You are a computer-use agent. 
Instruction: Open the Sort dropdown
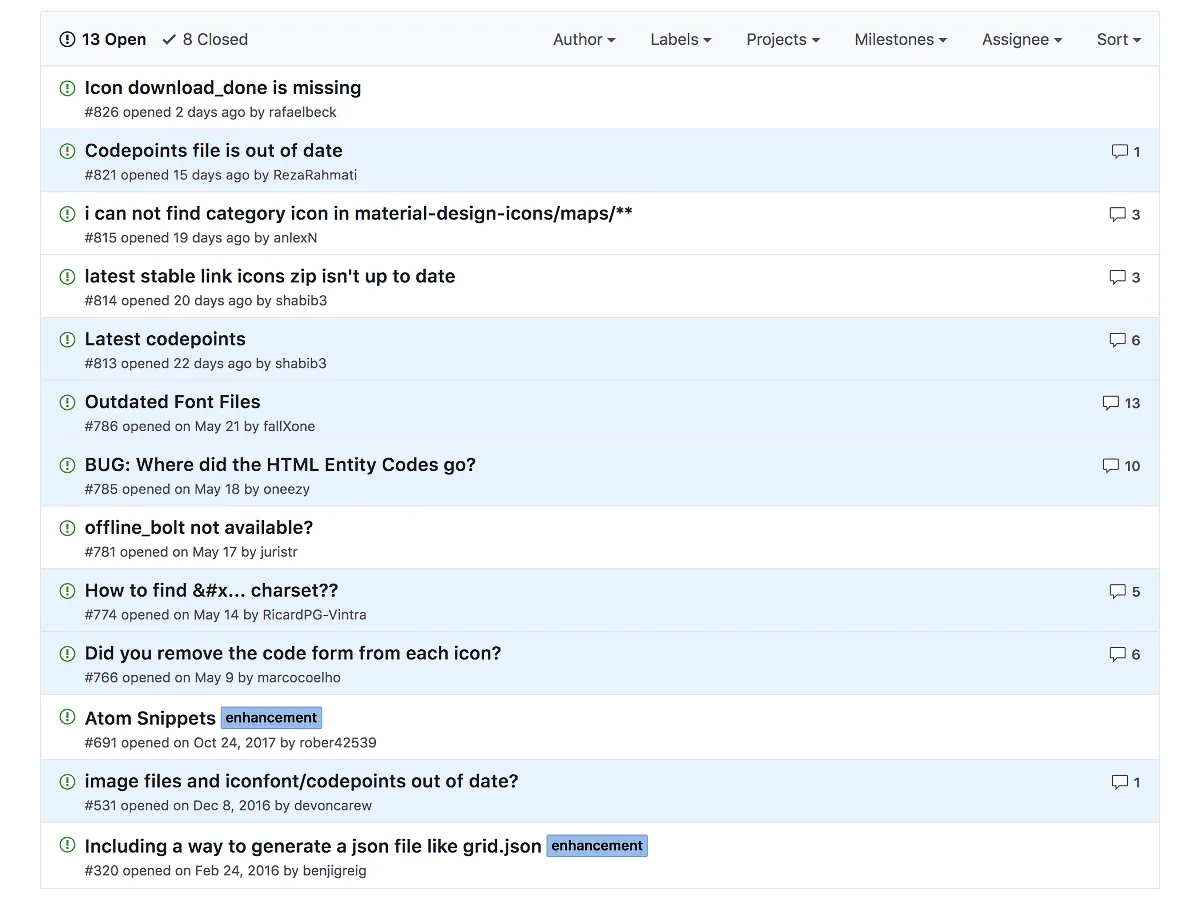tap(1119, 40)
